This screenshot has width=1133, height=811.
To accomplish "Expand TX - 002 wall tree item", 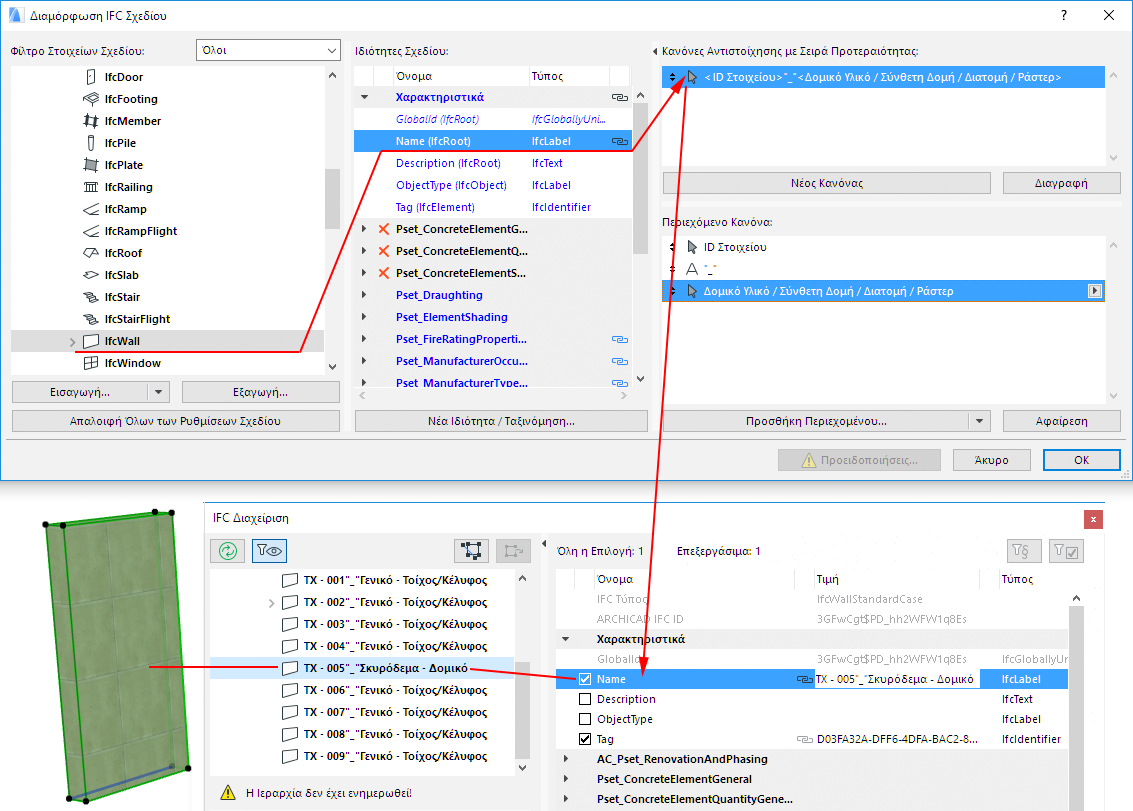I will pos(272,603).
